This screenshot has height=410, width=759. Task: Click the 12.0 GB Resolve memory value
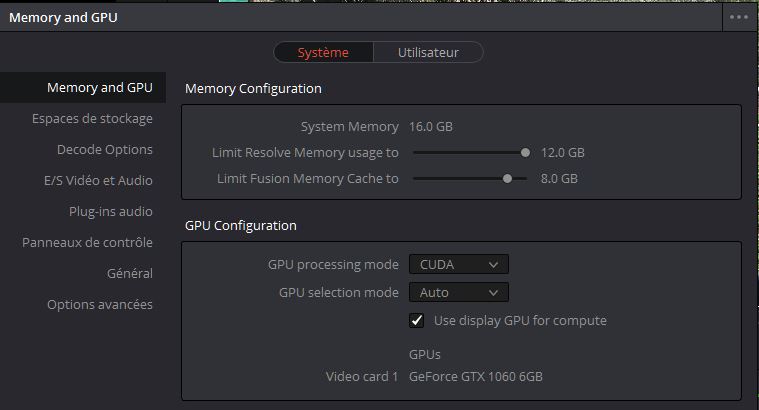(x=562, y=153)
